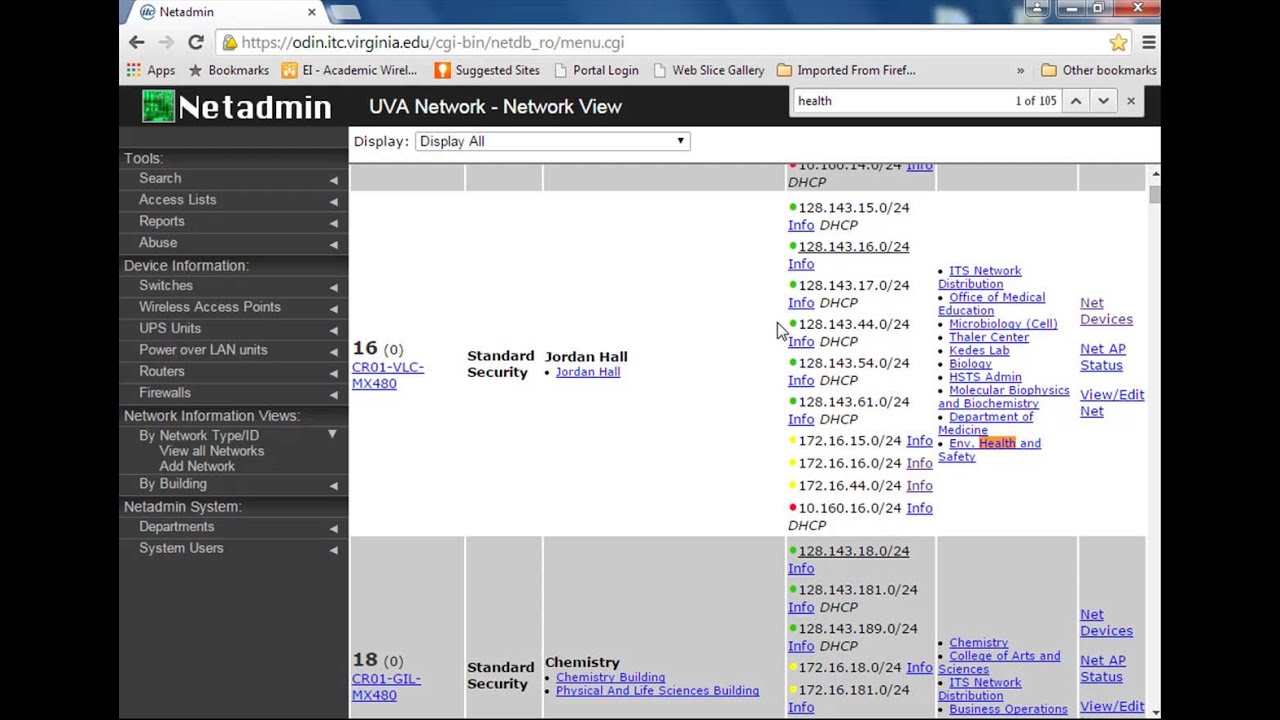Open the UPS Units menu item
Image resolution: width=1280 pixels, height=720 pixels.
(170, 328)
